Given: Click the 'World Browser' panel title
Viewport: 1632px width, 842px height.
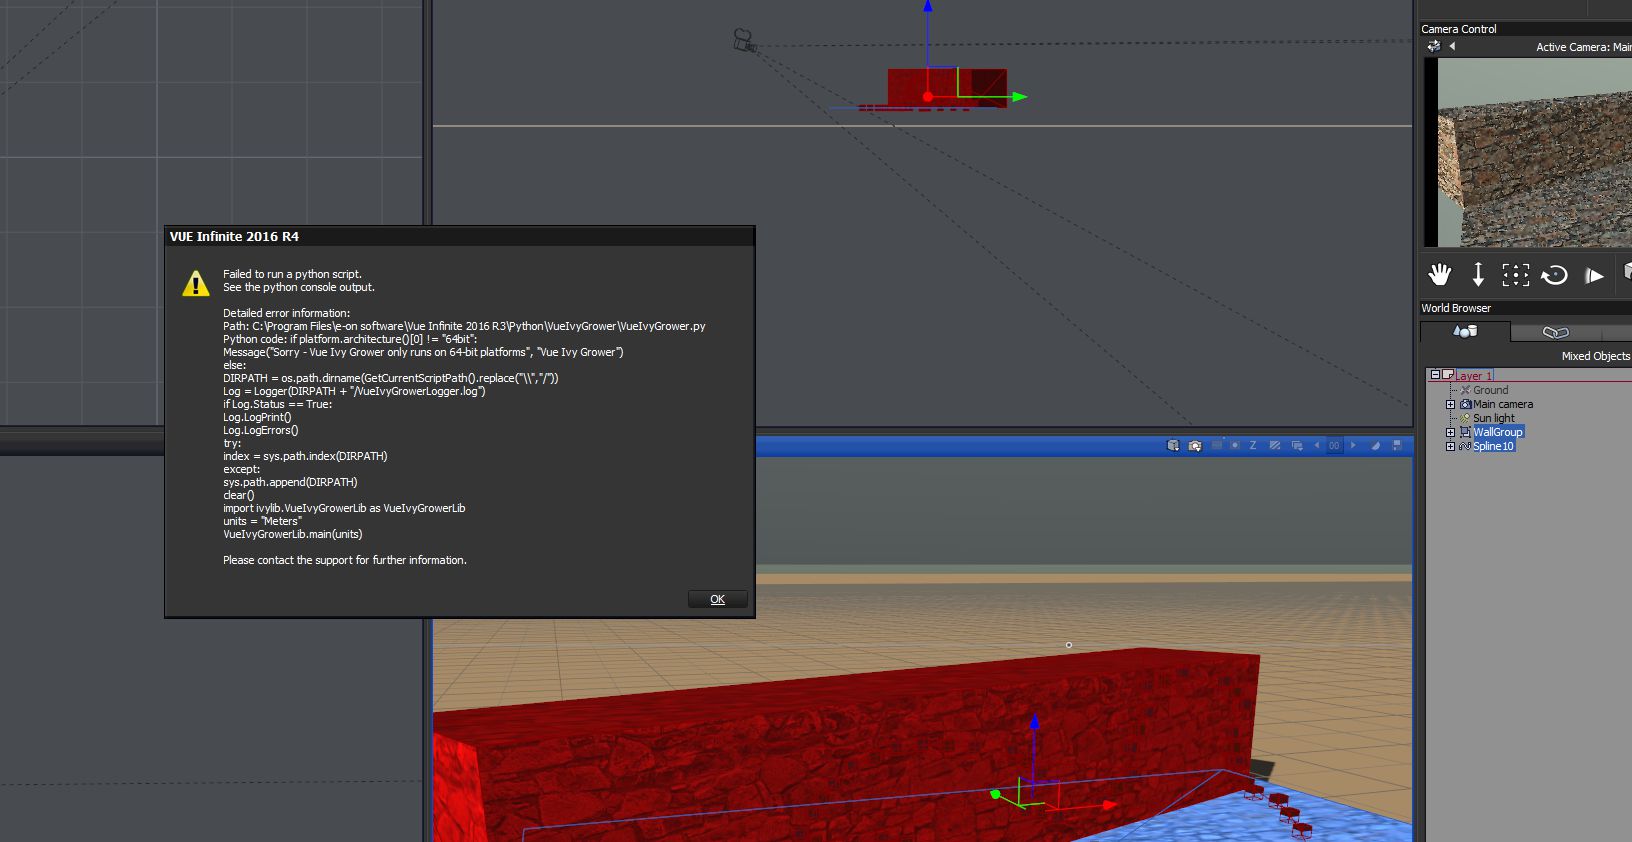Looking at the screenshot, I should [x=1456, y=308].
